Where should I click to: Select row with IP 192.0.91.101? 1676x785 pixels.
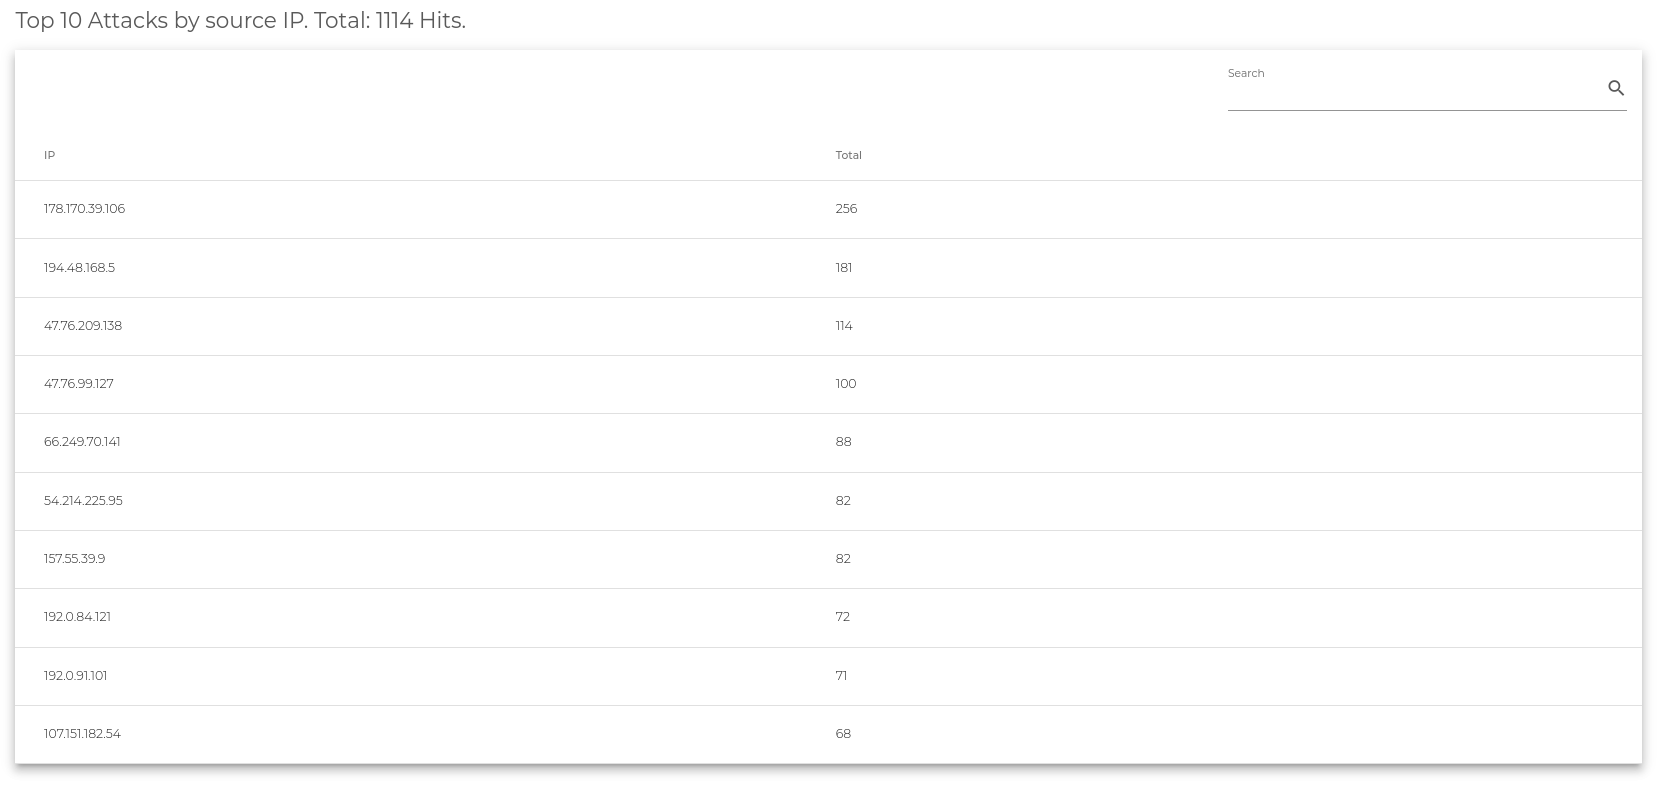(x=828, y=676)
